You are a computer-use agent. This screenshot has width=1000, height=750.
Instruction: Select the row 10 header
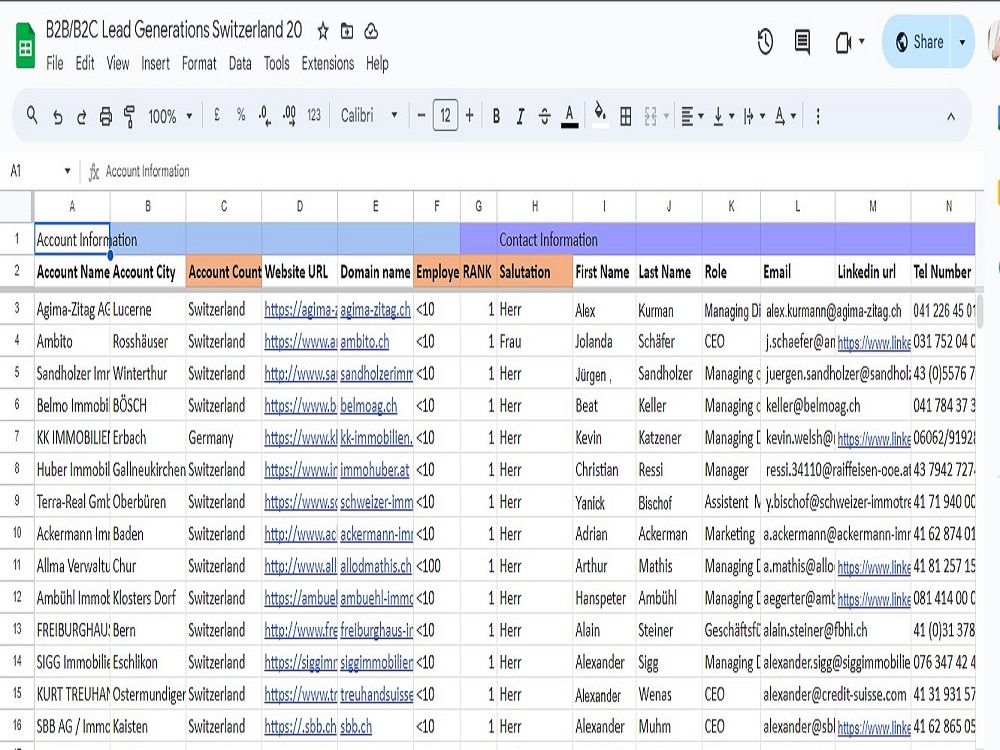17,533
